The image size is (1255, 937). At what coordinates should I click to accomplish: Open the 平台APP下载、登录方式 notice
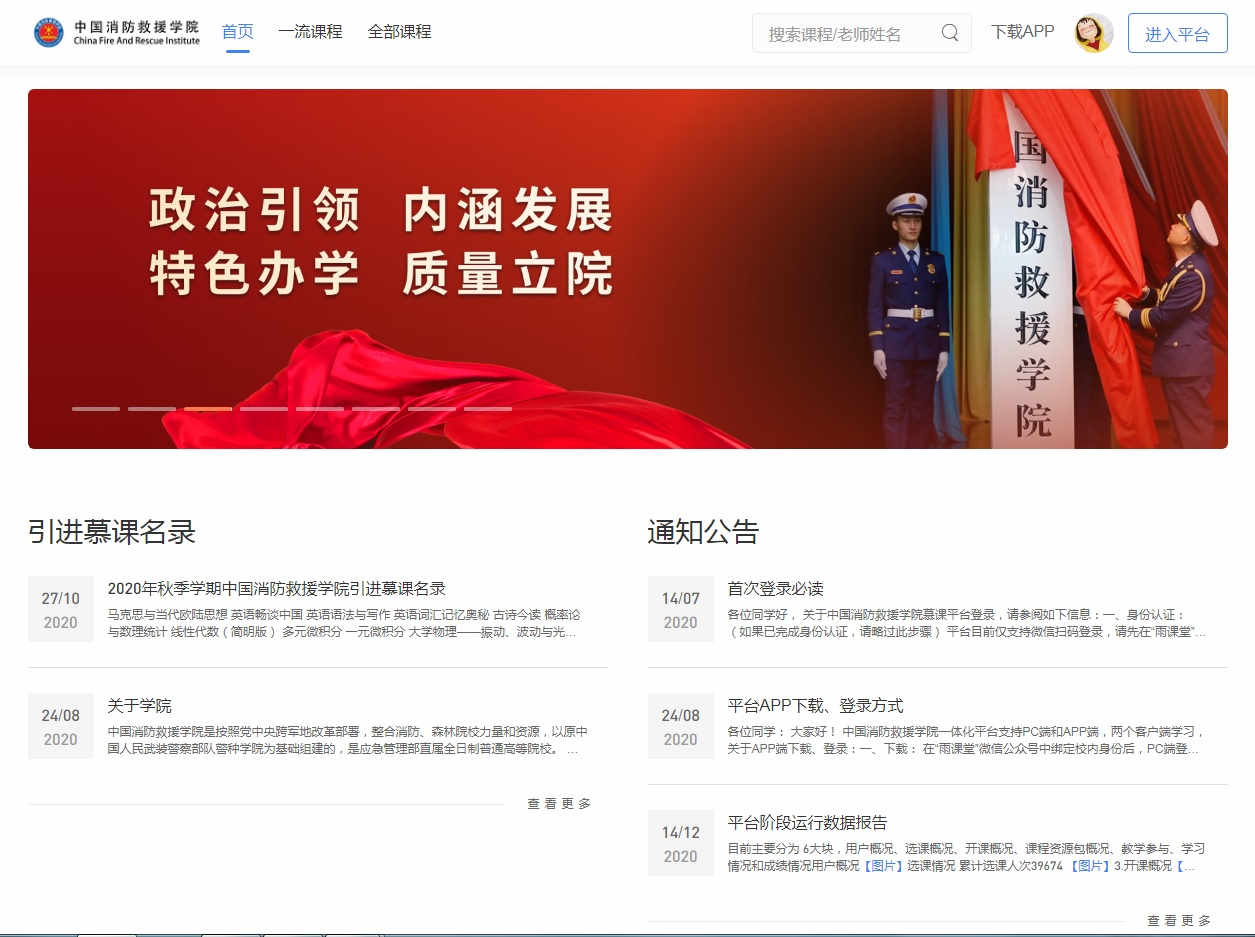(x=816, y=706)
